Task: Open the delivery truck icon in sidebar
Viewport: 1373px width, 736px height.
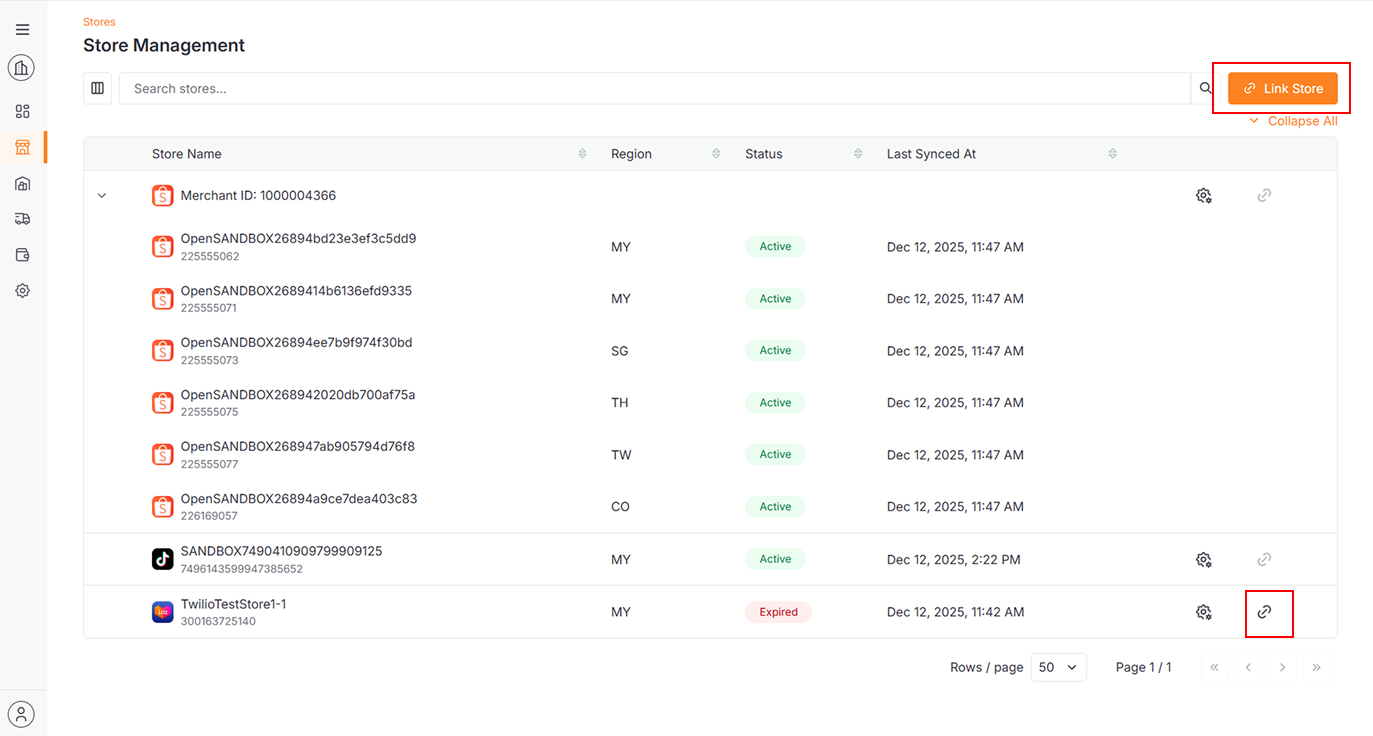Action: (x=22, y=219)
